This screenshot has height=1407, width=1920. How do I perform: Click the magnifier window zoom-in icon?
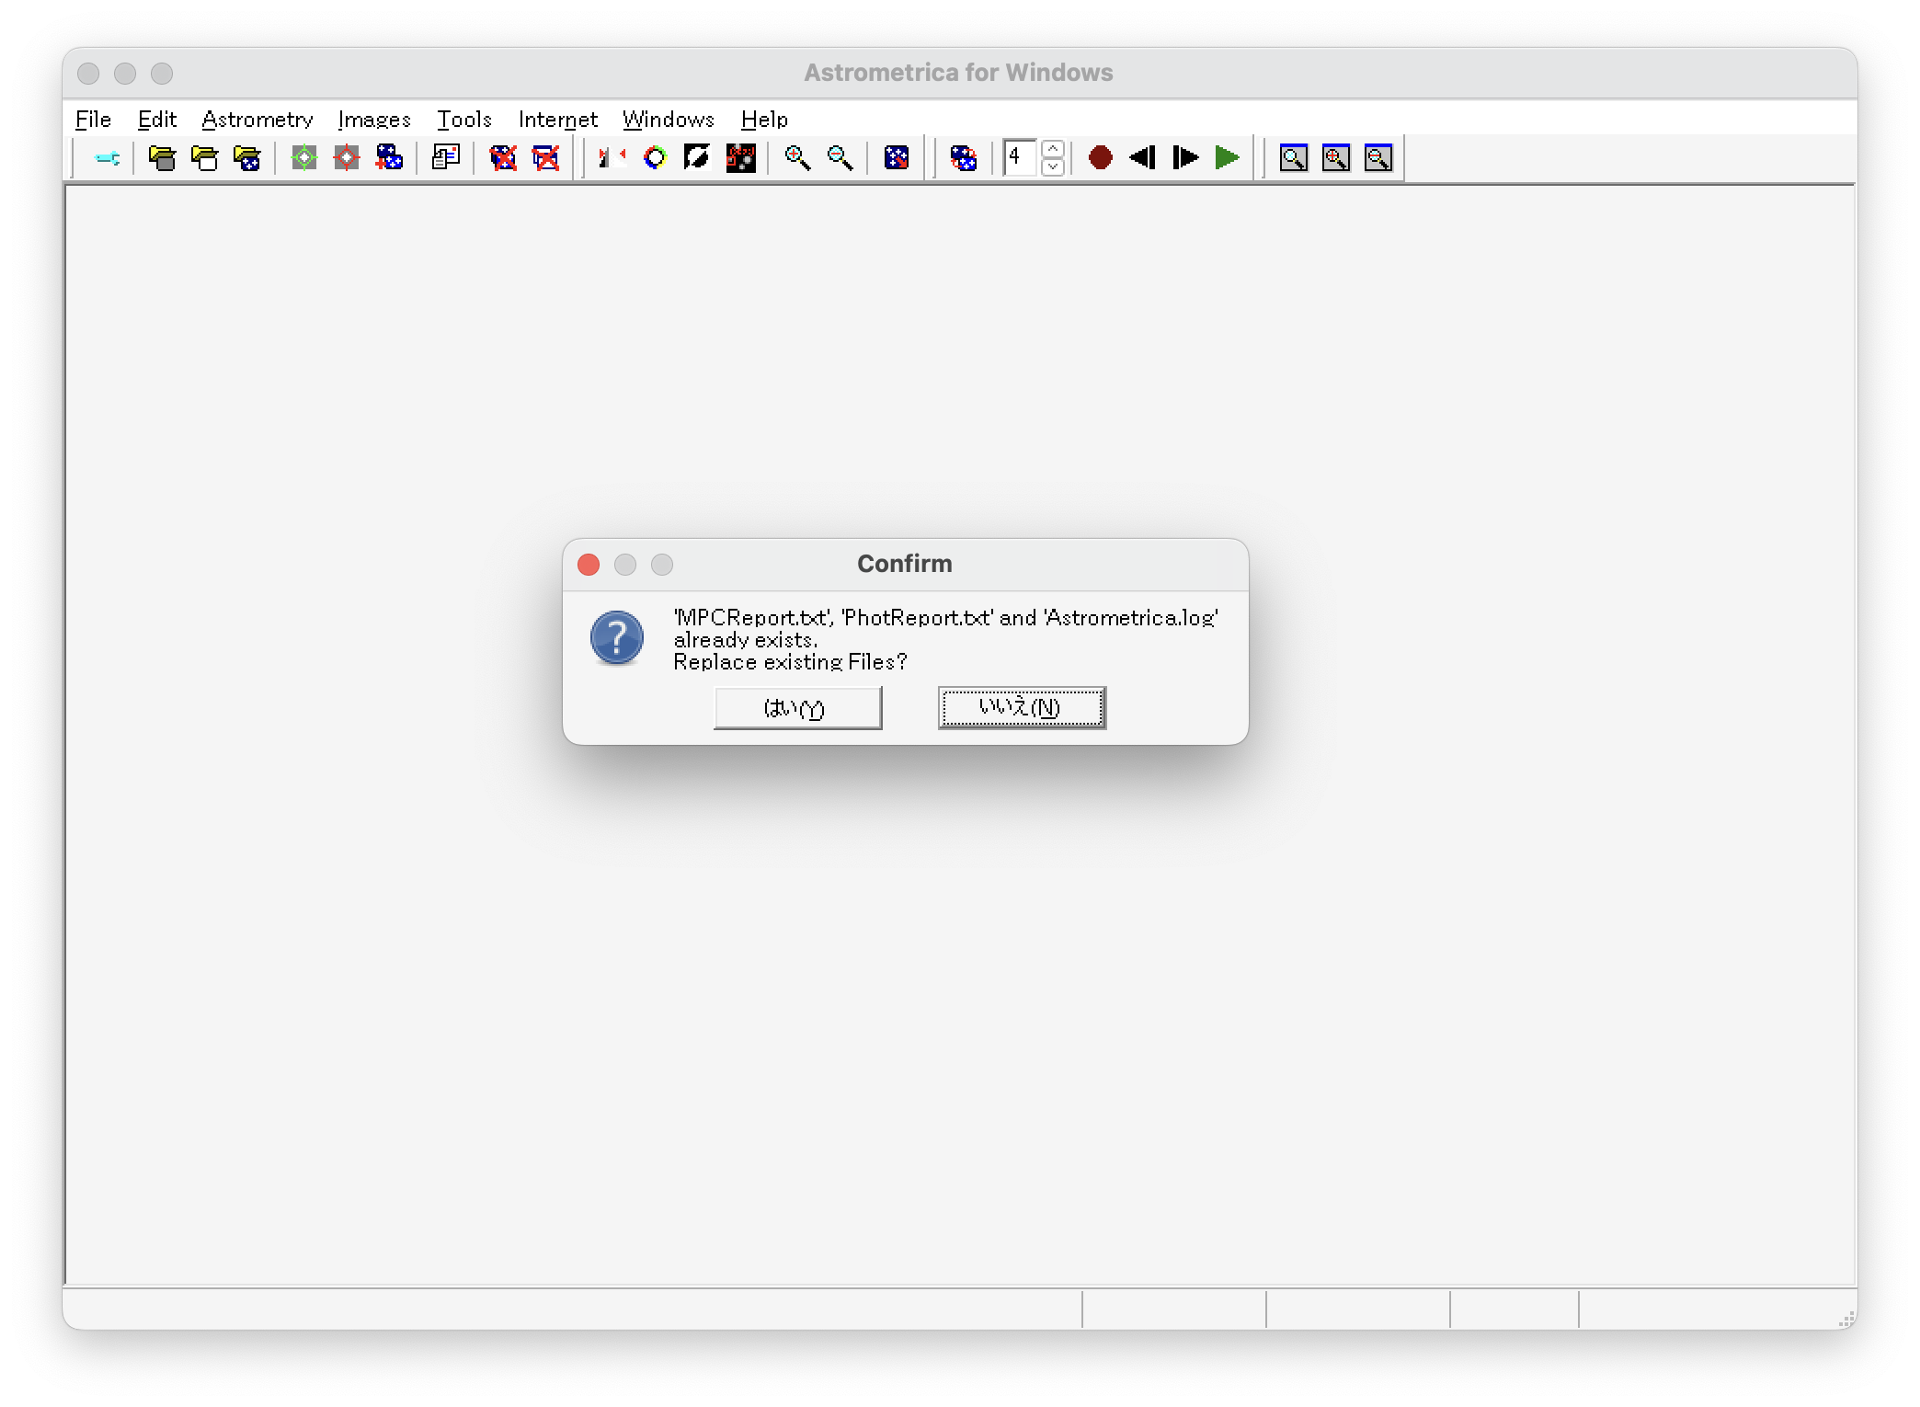point(1336,158)
